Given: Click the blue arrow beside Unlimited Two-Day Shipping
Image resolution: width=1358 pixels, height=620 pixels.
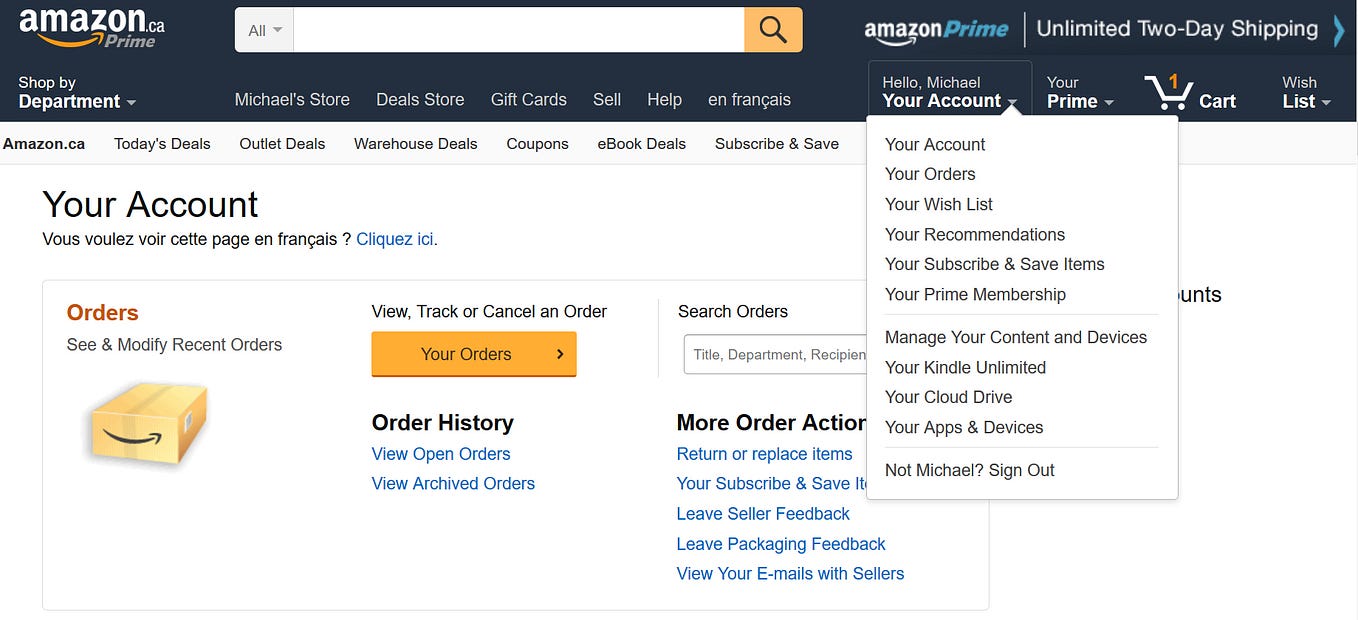Looking at the screenshot, I should click(x=1338, y=30).
